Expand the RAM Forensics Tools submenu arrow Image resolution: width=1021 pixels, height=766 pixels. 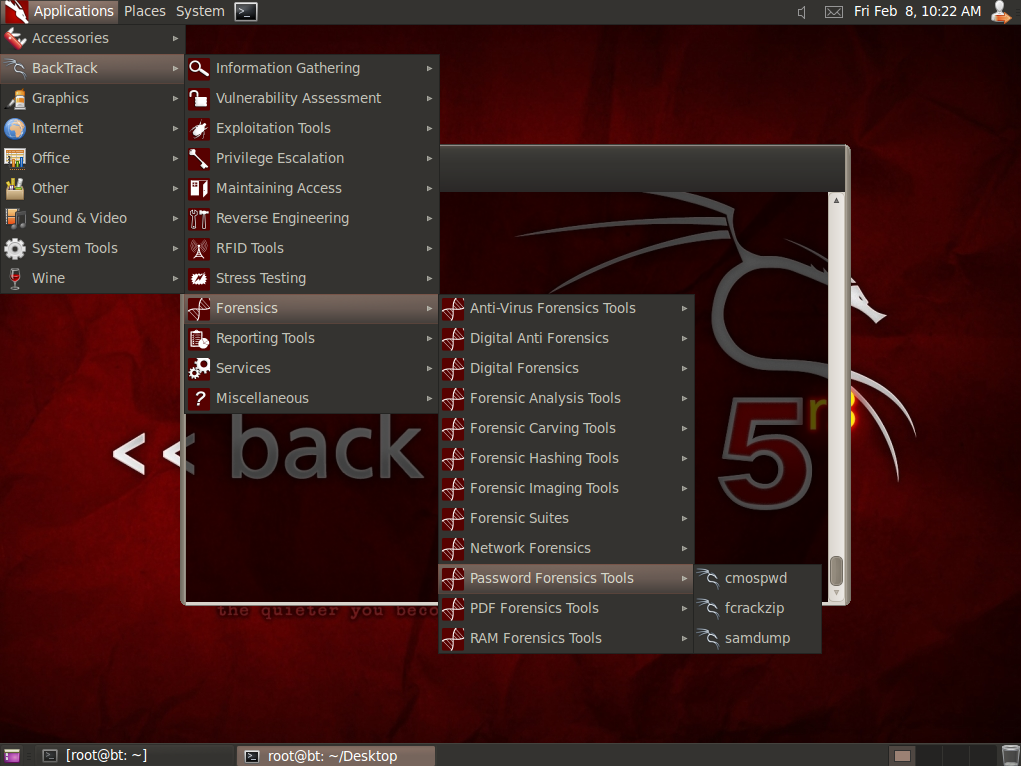(684, 638)
